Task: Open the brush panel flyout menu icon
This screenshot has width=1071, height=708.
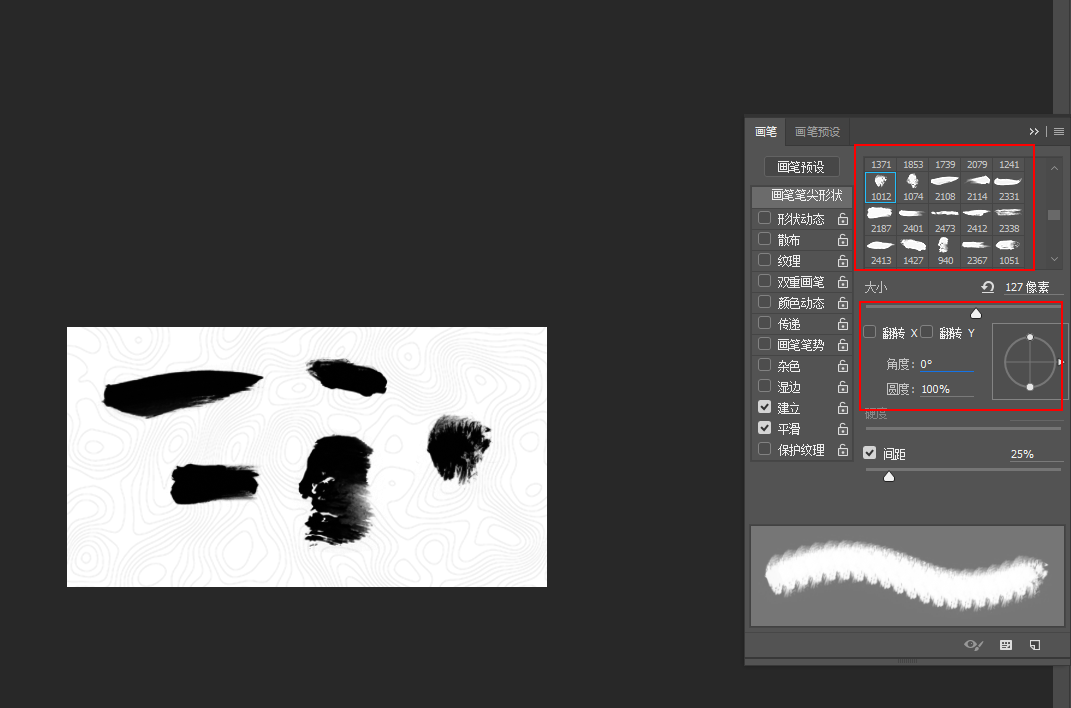Action: pos(1059,131)
